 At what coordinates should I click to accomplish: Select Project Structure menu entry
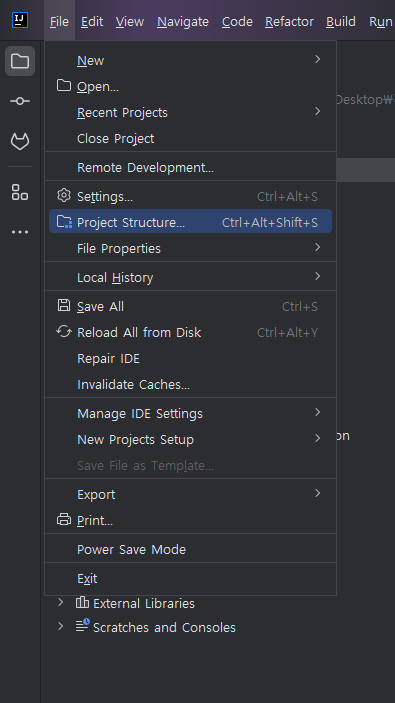(191, 222)
